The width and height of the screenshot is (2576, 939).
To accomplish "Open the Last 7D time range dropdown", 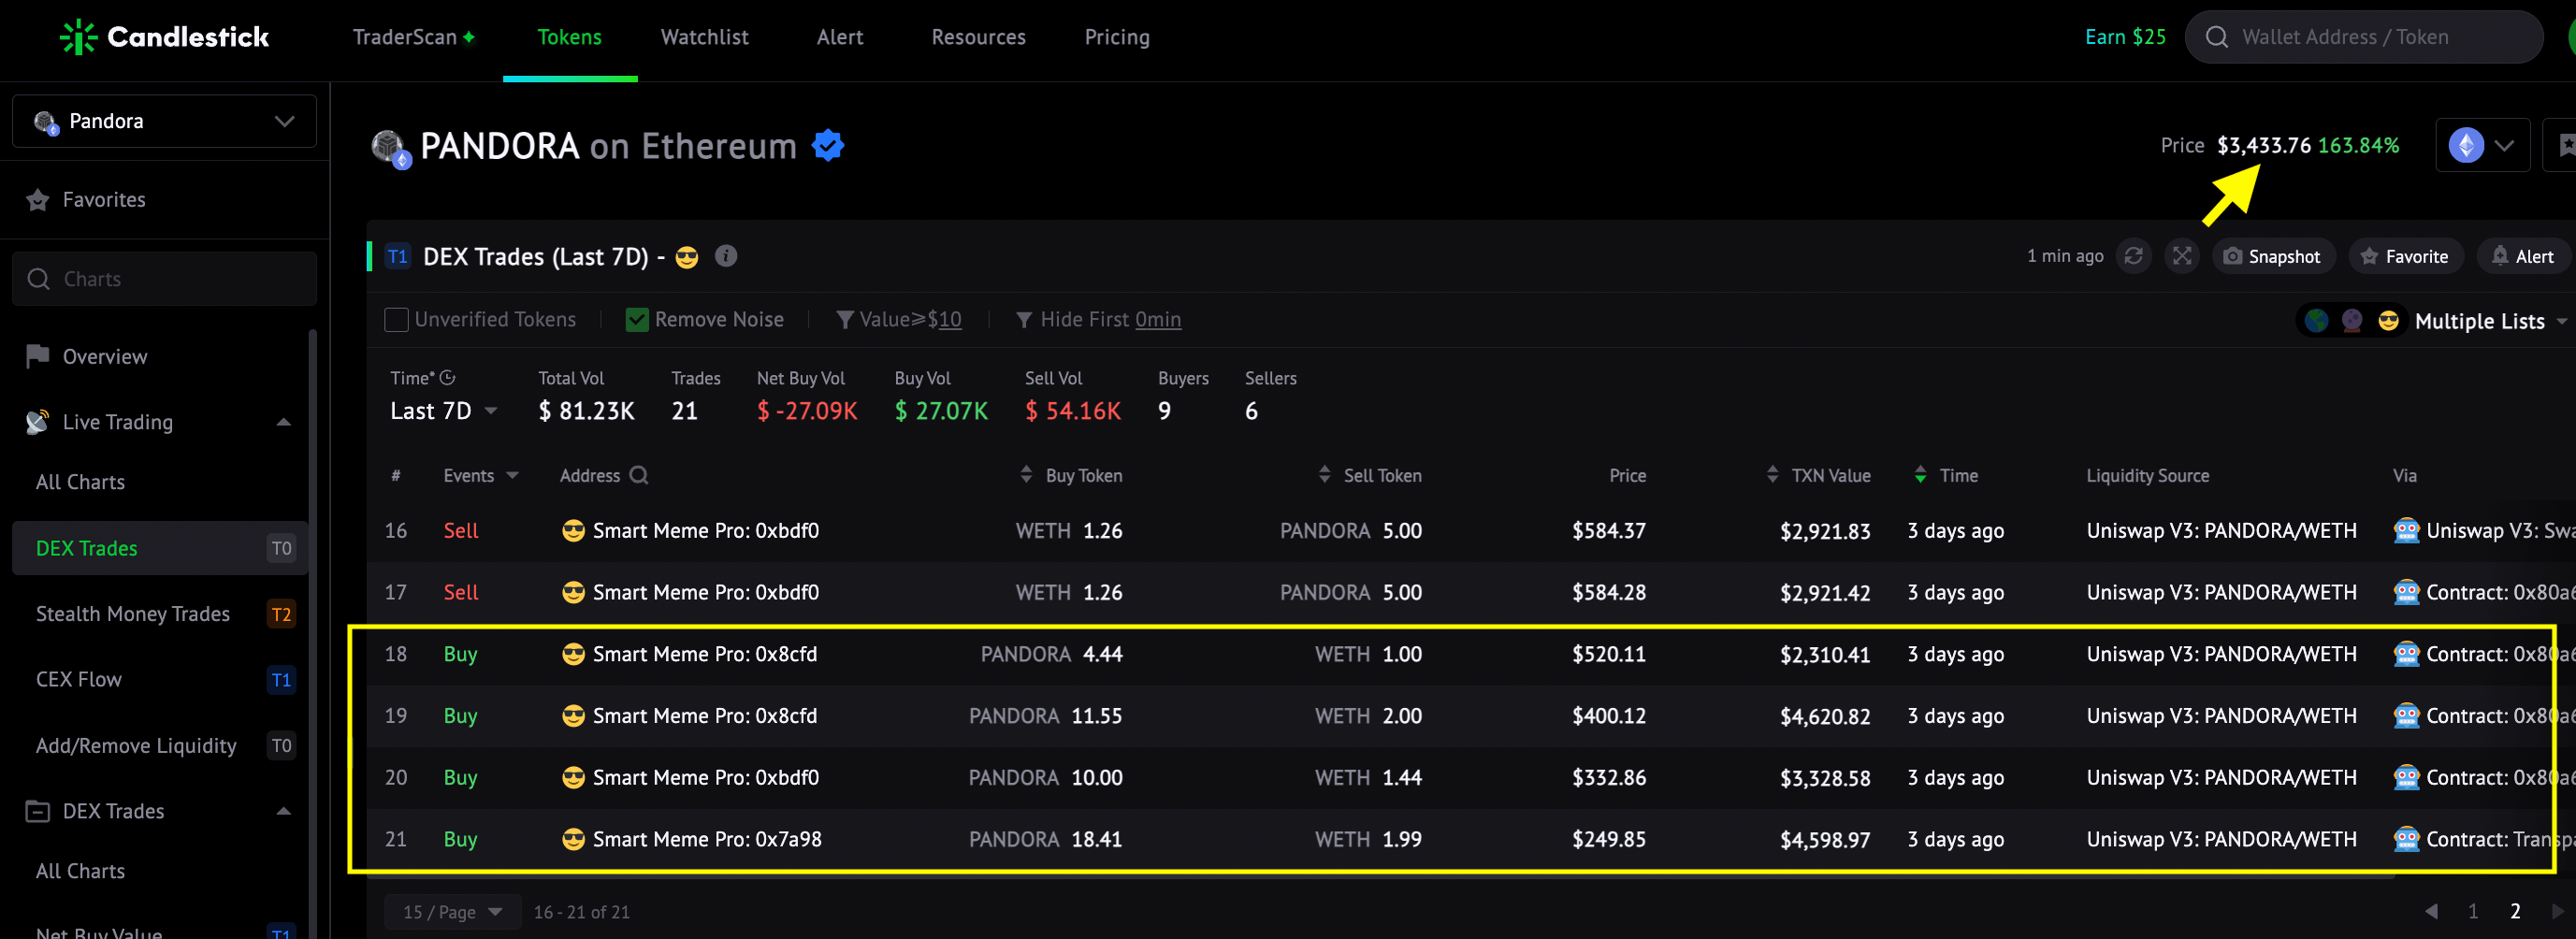I will (x=443, y=411).
